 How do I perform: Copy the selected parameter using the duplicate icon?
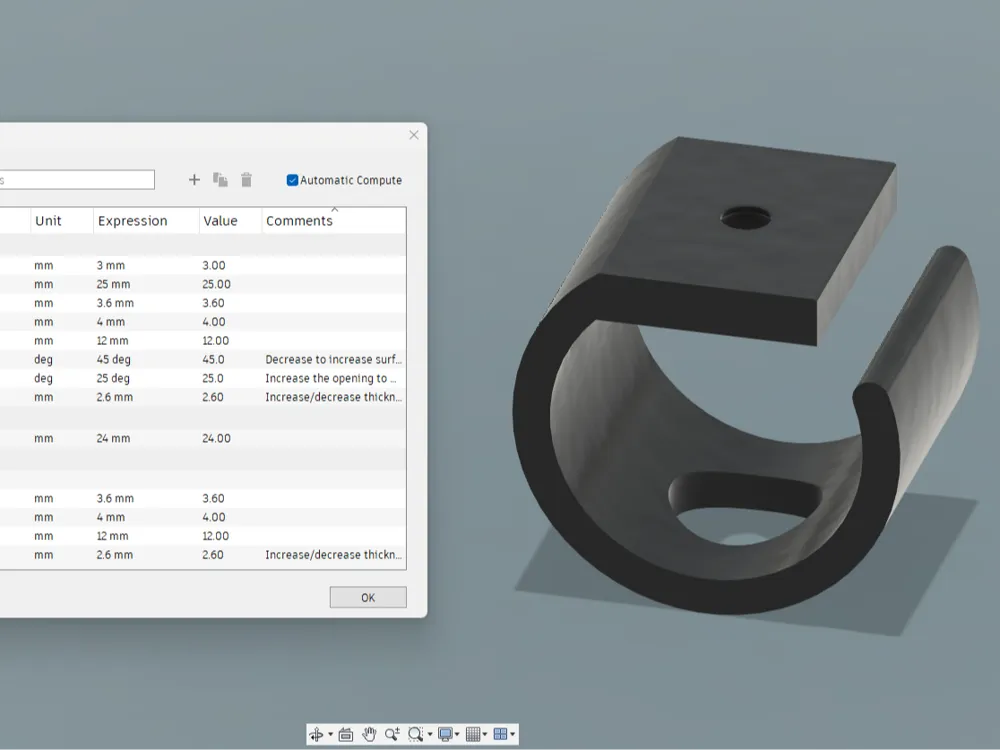(220, 180)
